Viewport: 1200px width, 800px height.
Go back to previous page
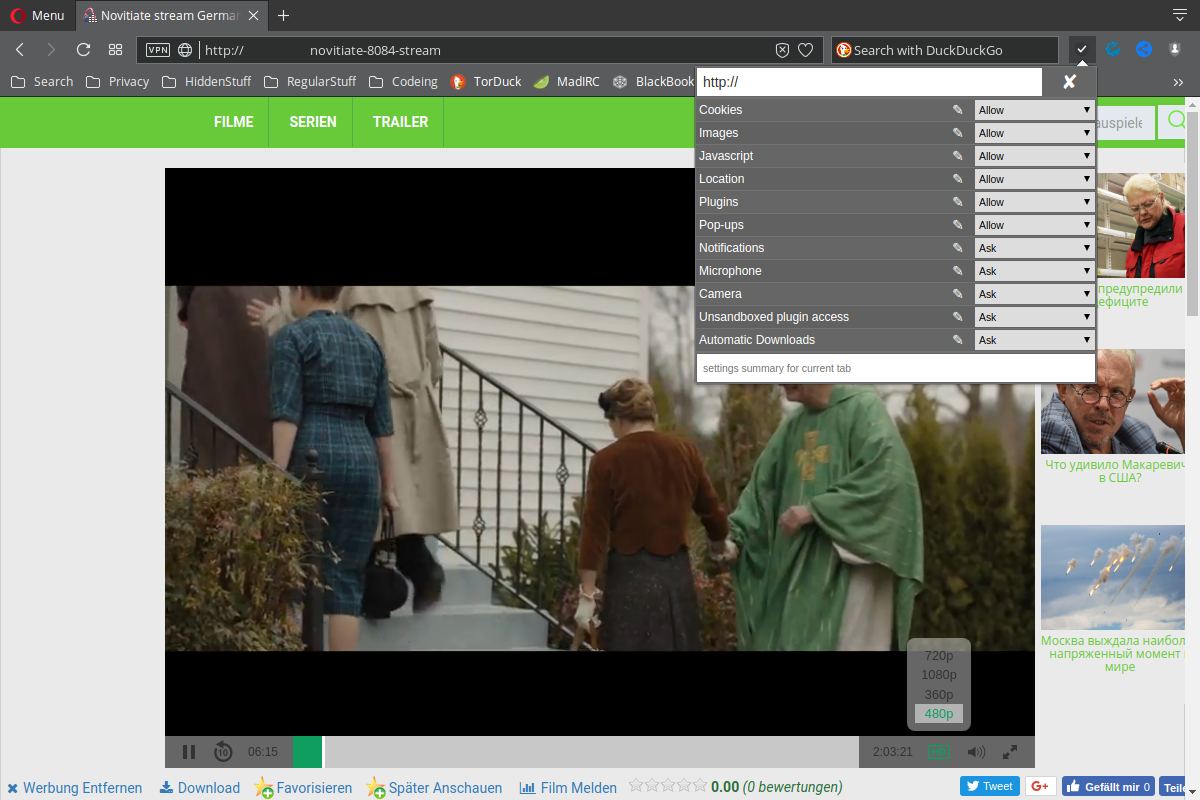(x=20, y=50)
